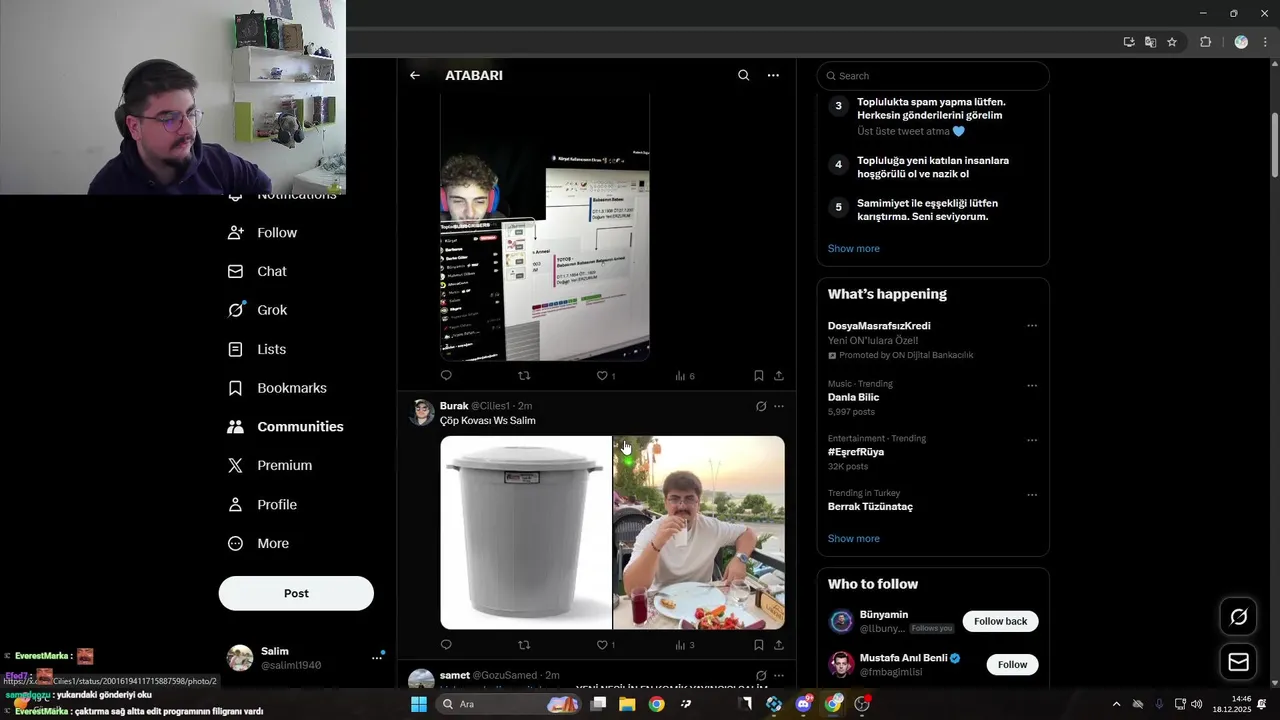The height and width of the screenshot is (720, 1280).
Task: Share the screen-photo post above Burak's
Action: coord(779,375)
